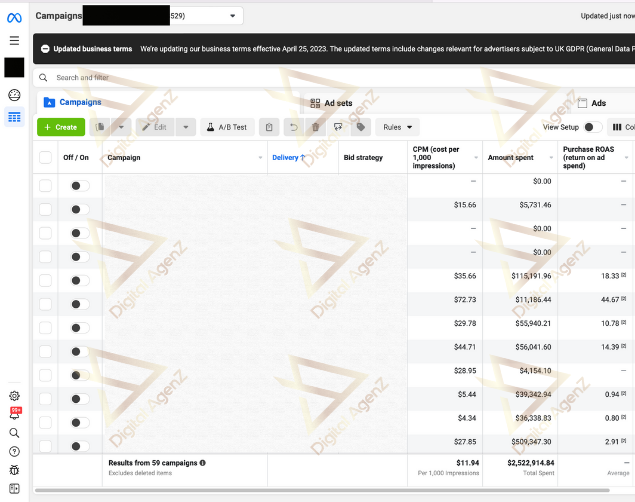Click the Bid strategy column header
635x502 pixels.
pos(363,157)
